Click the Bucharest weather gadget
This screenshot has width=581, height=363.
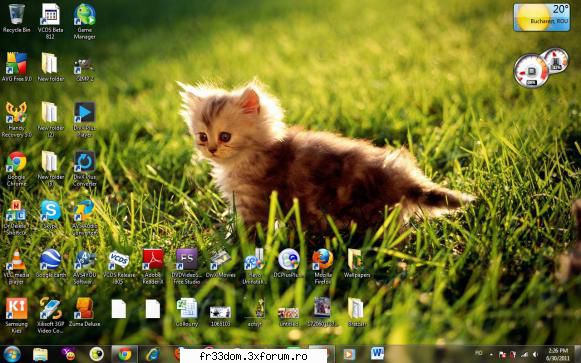click(542, 17)
